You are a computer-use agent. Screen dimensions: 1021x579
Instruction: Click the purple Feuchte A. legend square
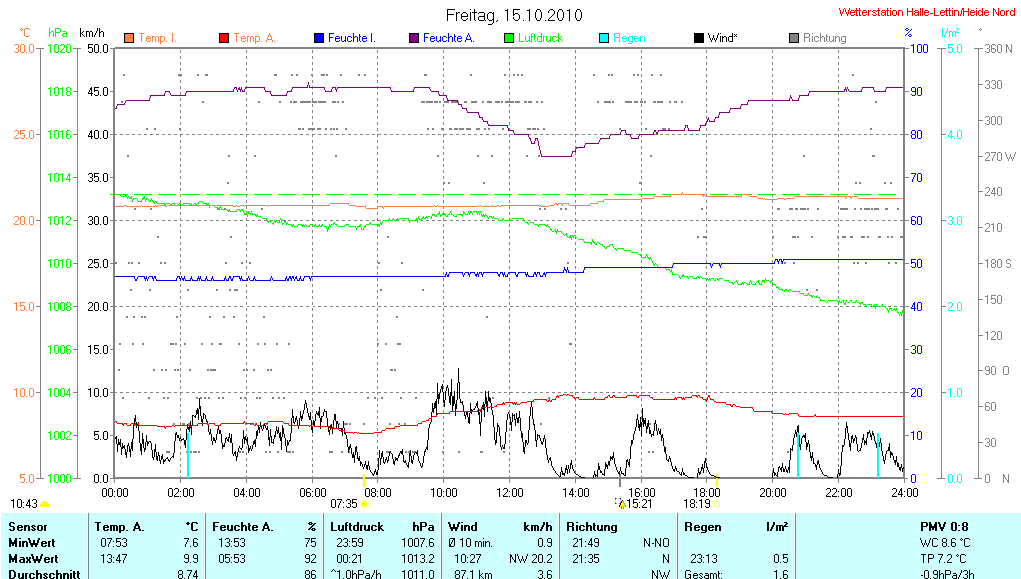point(413,38)
